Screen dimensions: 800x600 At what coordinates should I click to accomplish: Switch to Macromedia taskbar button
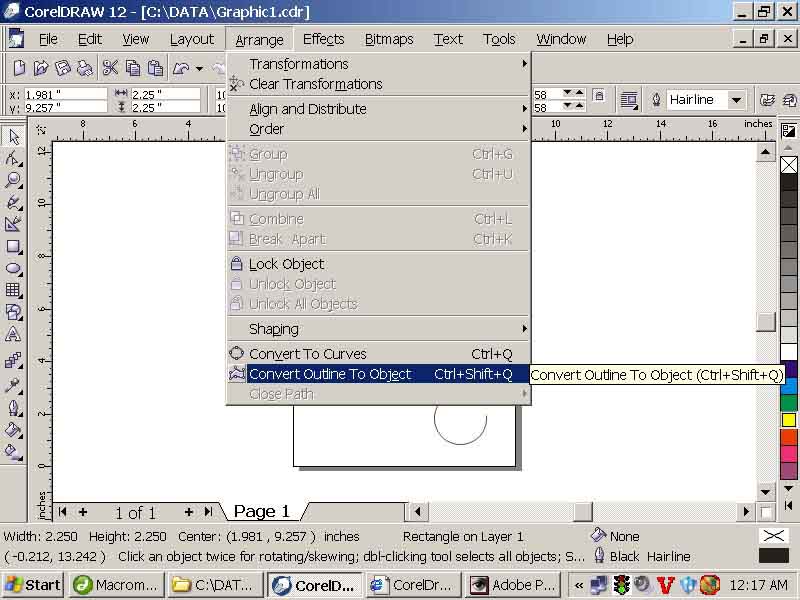(x=116, y=585)
